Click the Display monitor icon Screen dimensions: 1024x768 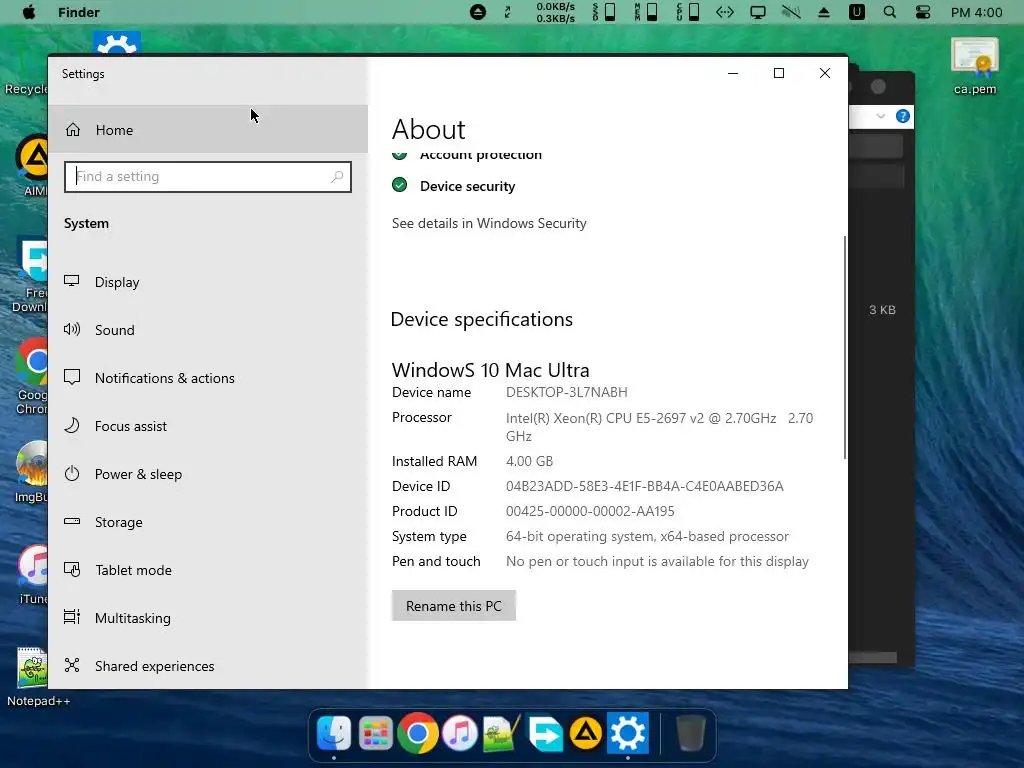pyautogui.click(x=72, y=281)
